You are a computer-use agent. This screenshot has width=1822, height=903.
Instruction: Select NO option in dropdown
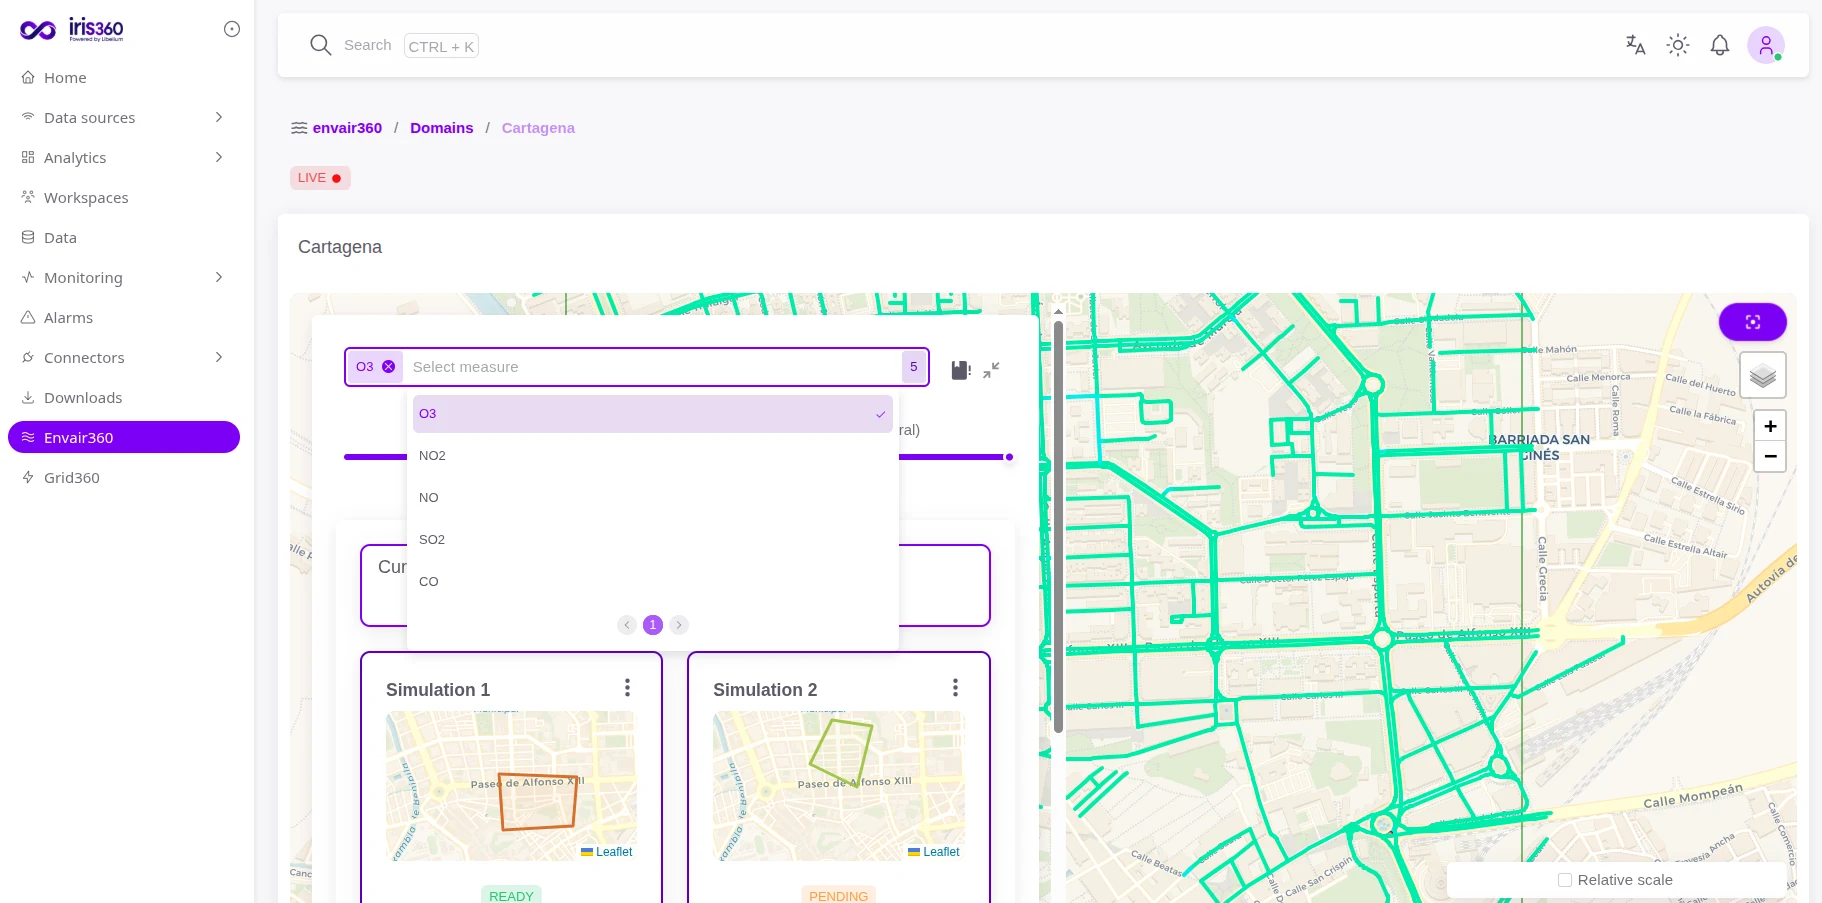[652, 498]
